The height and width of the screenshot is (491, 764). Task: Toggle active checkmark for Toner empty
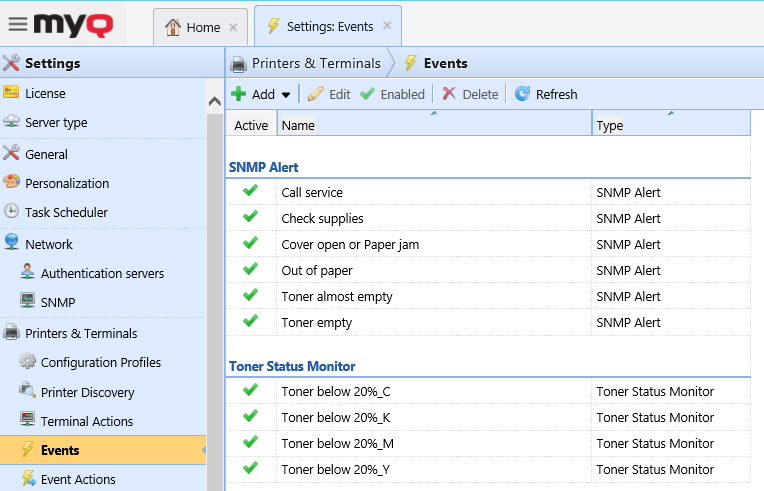coord(250,322)
